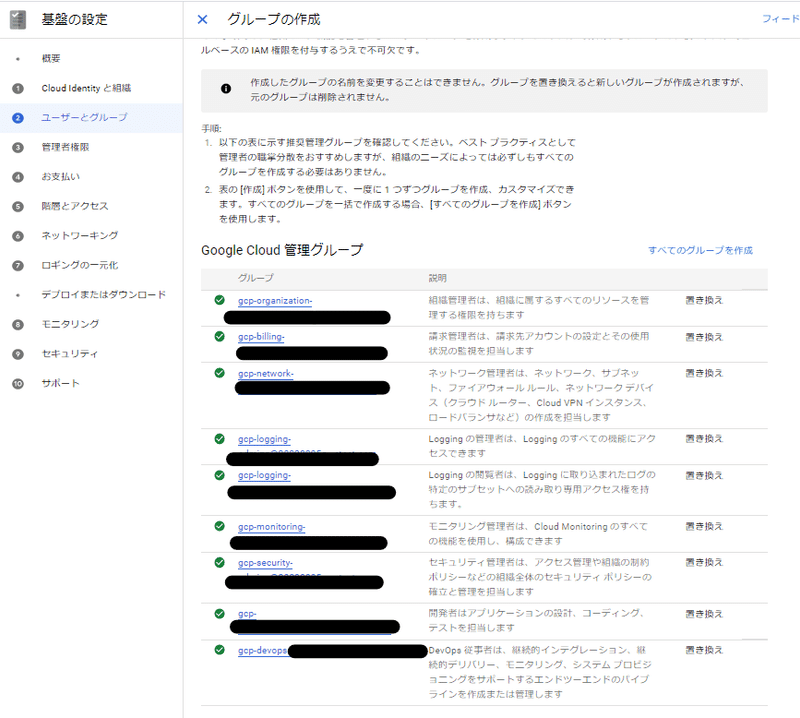Click 置き換え for Logging の閲覧者 row
Screen dimensions: 800x718
[704, 476]
